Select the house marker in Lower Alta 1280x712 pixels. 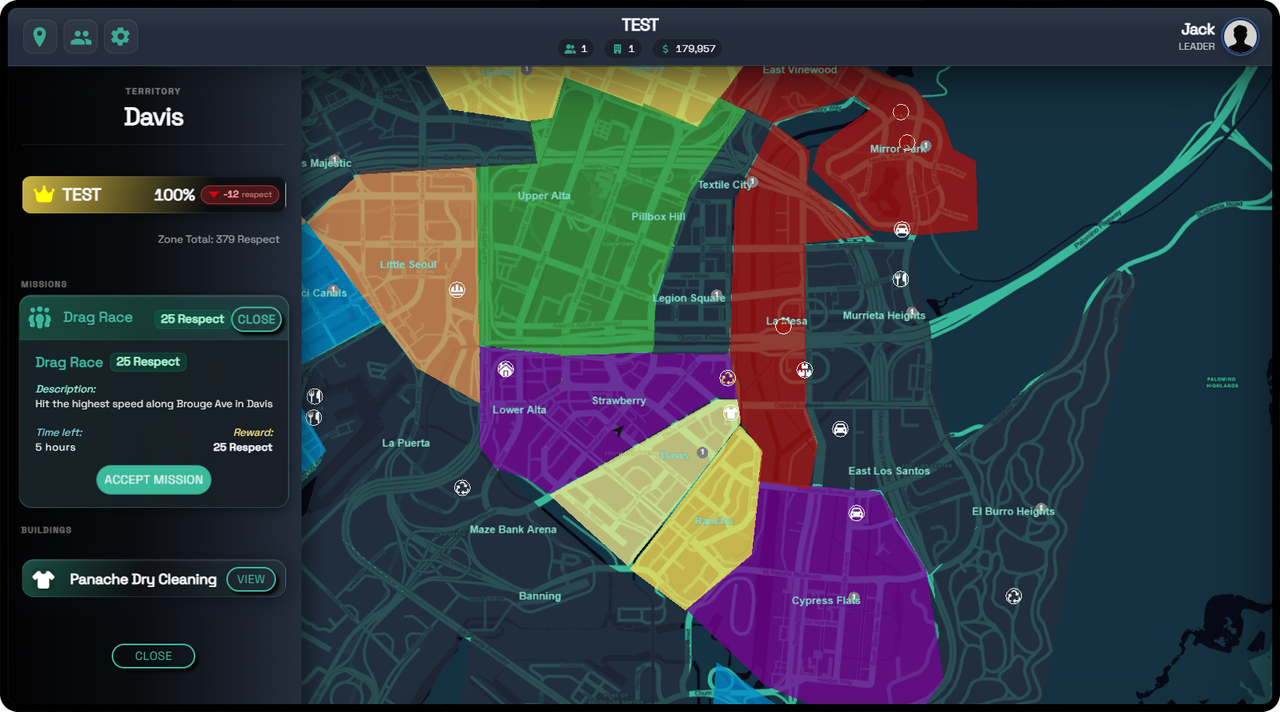click(506, 369)
